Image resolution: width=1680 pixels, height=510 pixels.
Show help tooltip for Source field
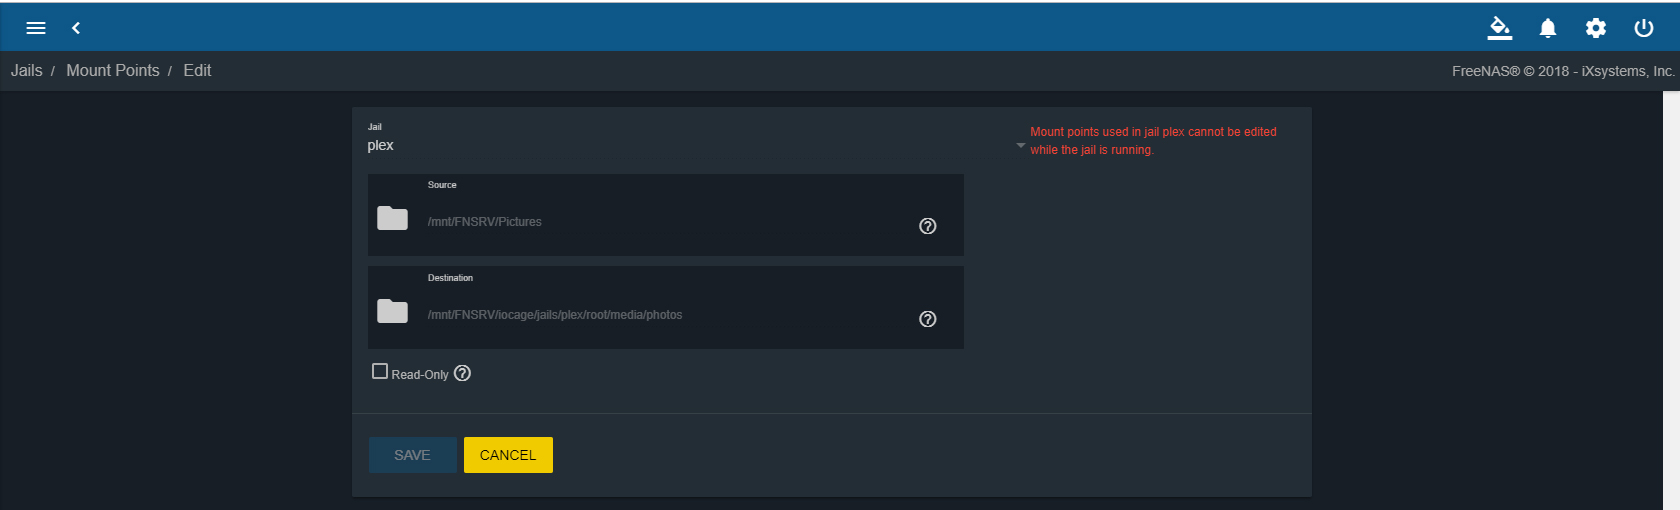928,226
